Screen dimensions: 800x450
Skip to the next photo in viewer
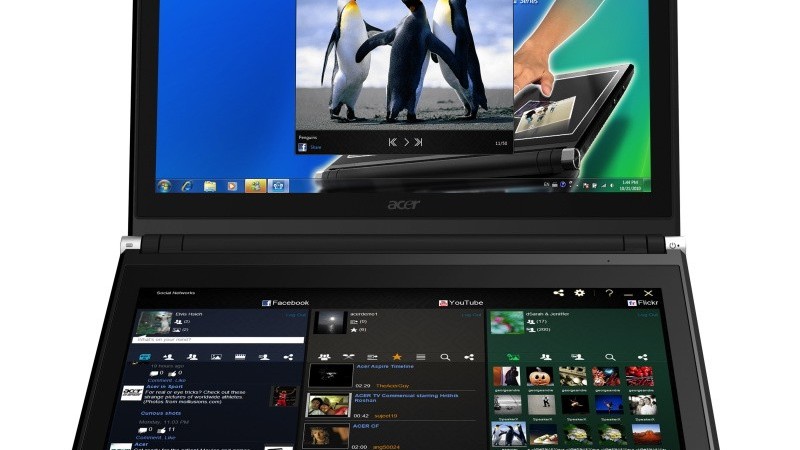(418, 143)
